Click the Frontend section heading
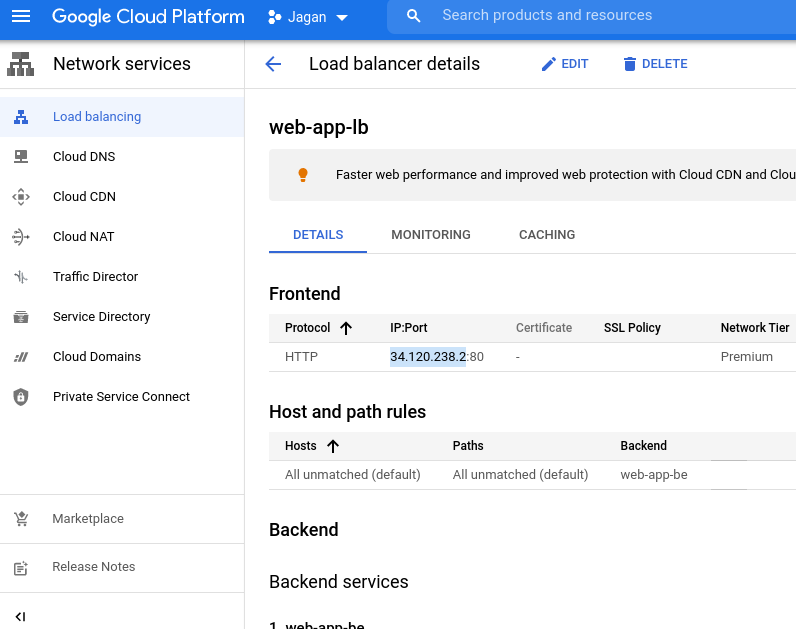 tap(305, 294)
